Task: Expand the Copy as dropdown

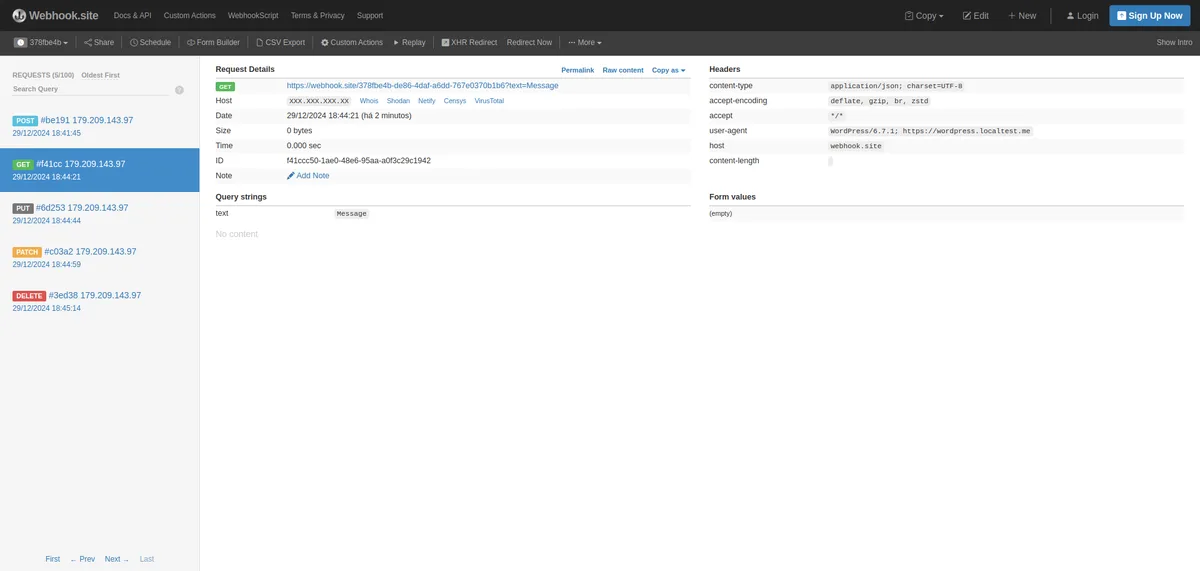Action: [668, 70]
